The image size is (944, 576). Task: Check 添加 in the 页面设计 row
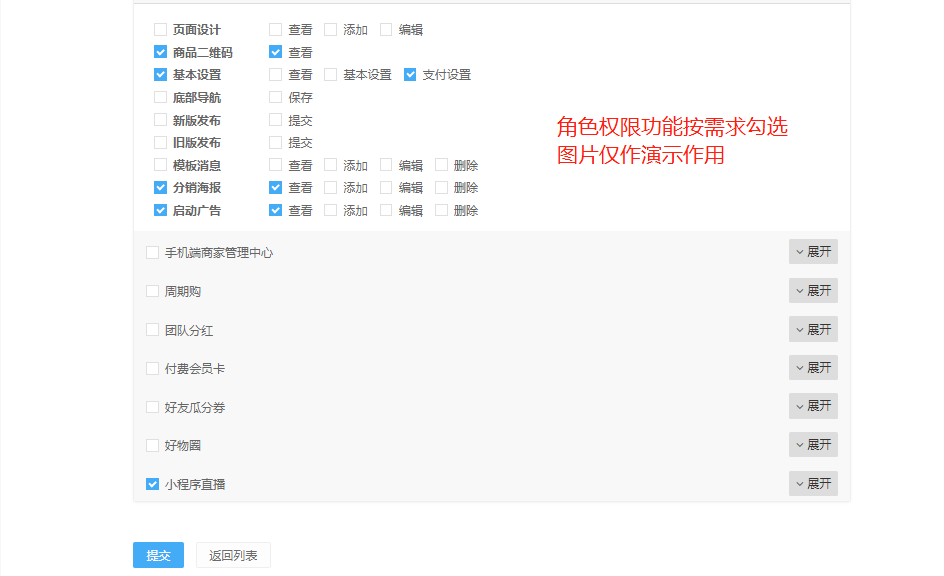[x=331, y=29]
